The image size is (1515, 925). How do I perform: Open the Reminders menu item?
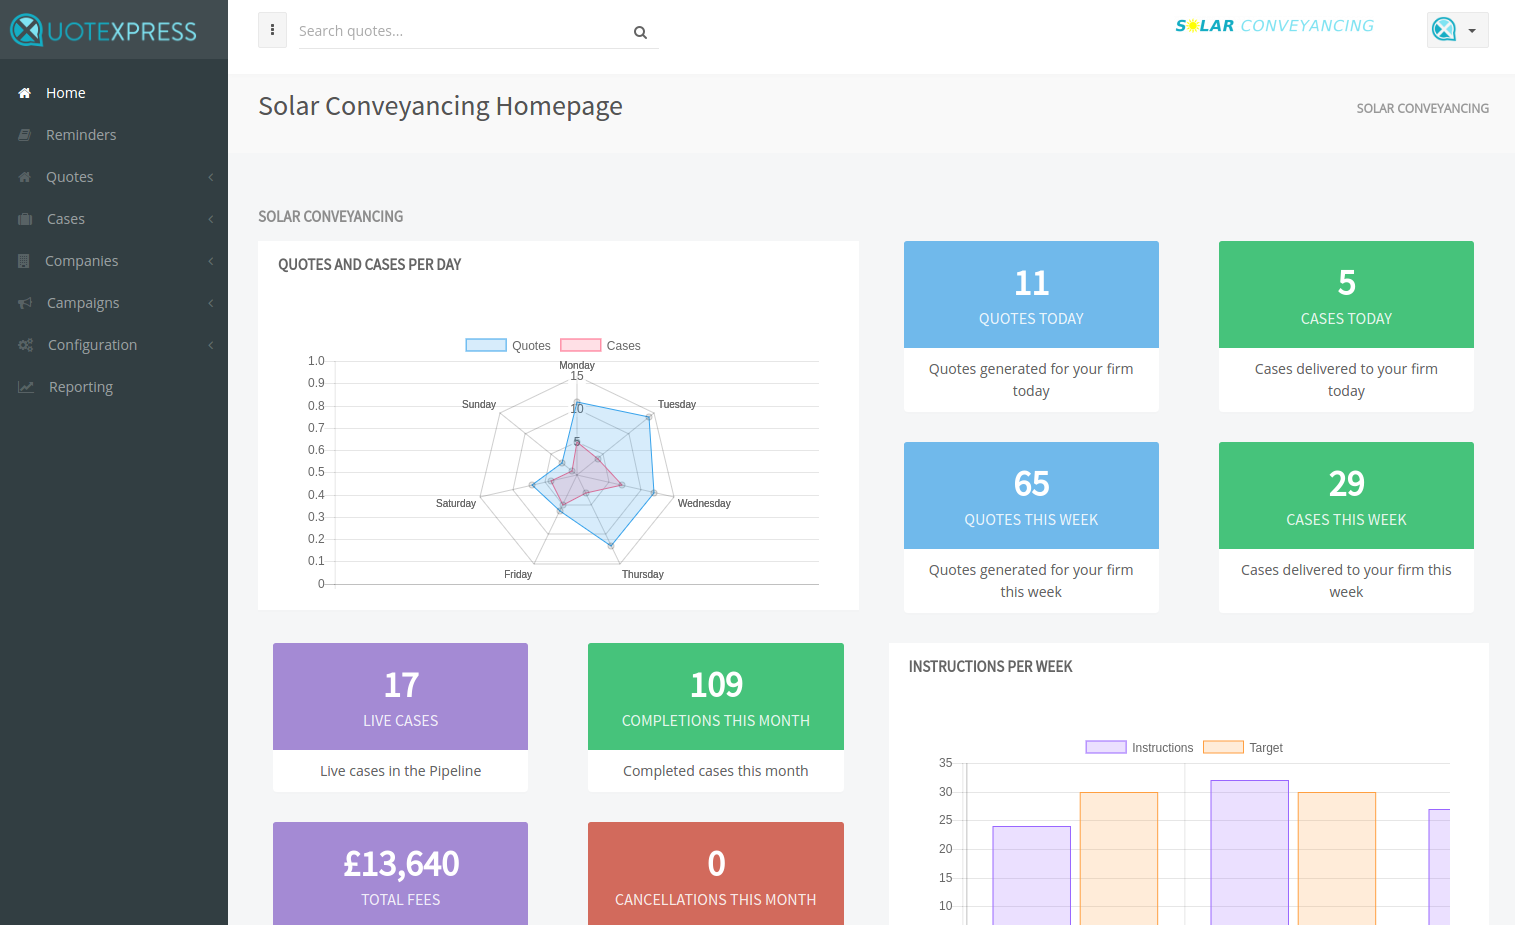click(x=114, y=135)
